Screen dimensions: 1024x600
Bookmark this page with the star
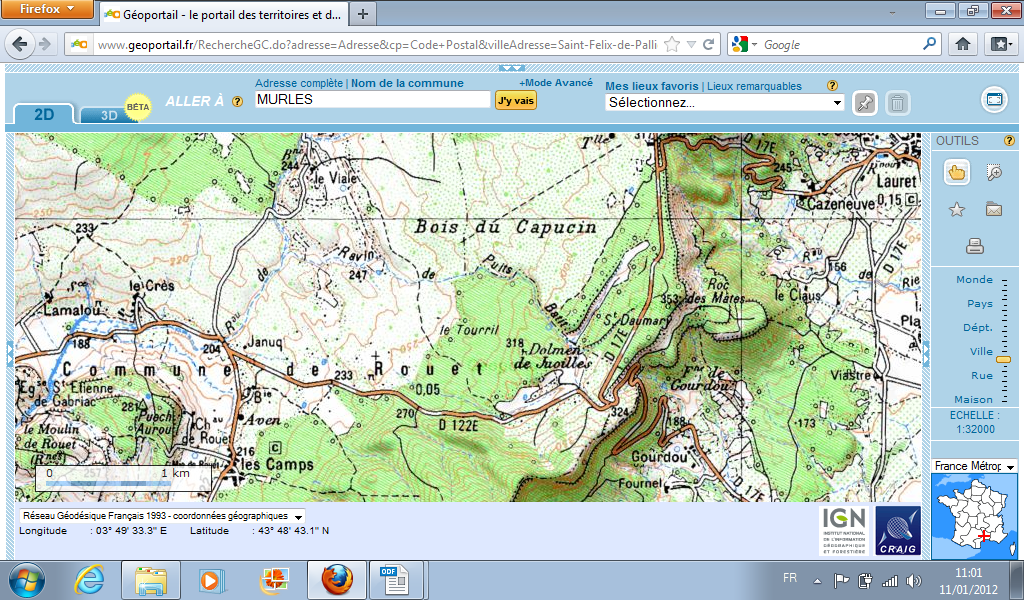point(671,44)
